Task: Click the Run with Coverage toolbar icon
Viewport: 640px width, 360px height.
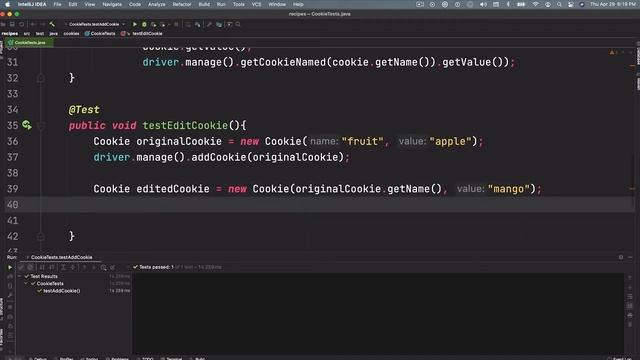Action: pos(153,24)
